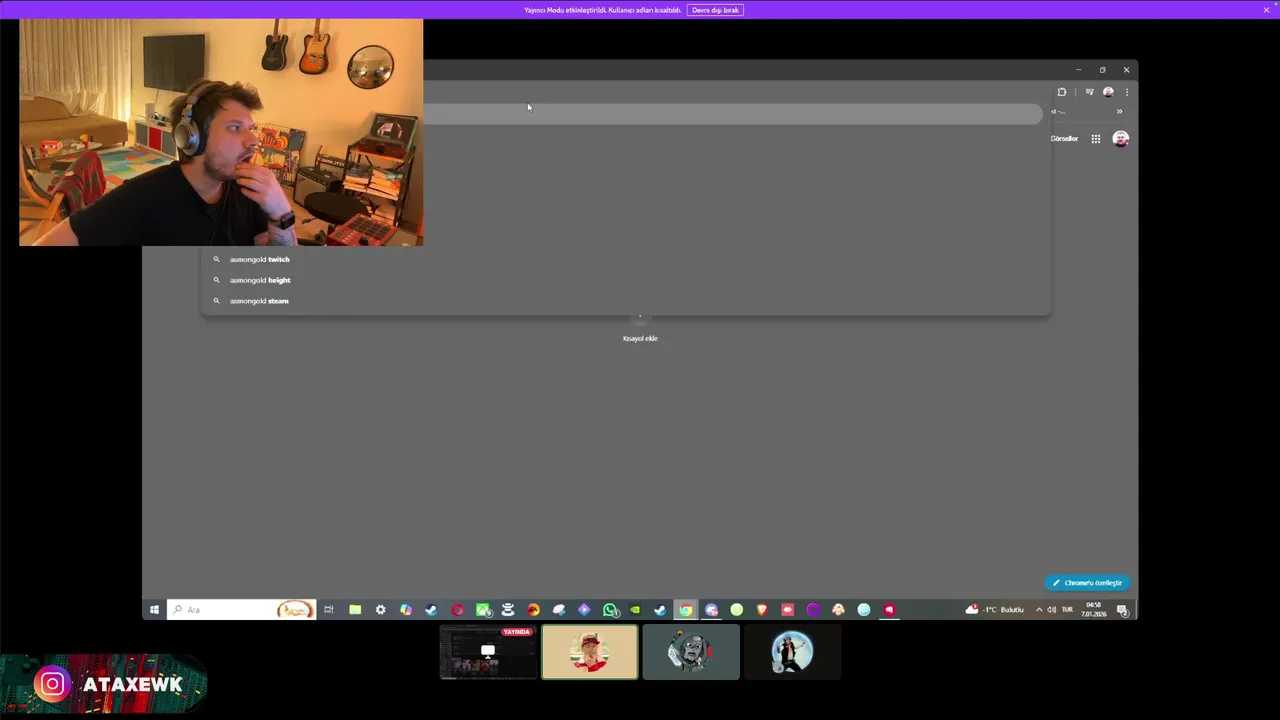Open the weather widget '-1°C Bulutlu'
The width and height of the screenshot is (1280, 720).
995,610
